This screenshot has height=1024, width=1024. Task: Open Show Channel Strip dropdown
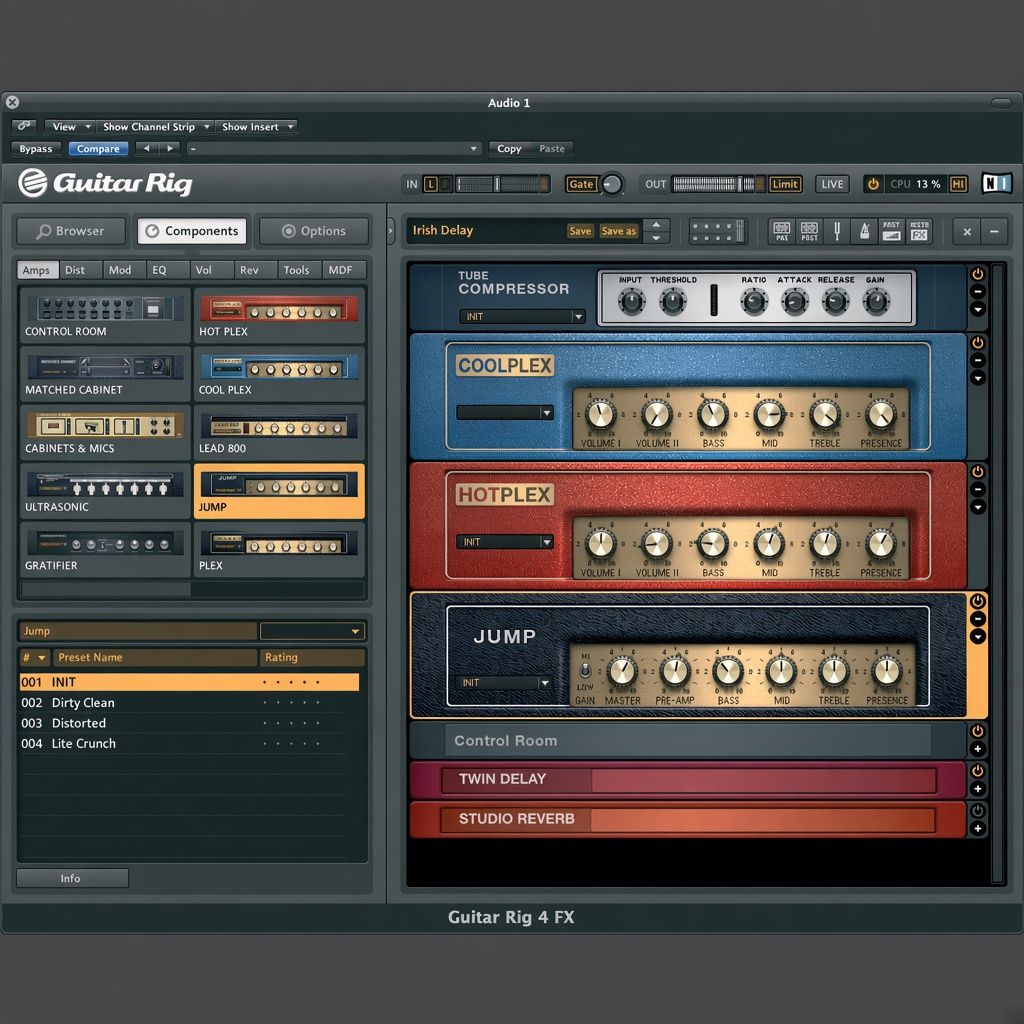(x=155, y=127)
